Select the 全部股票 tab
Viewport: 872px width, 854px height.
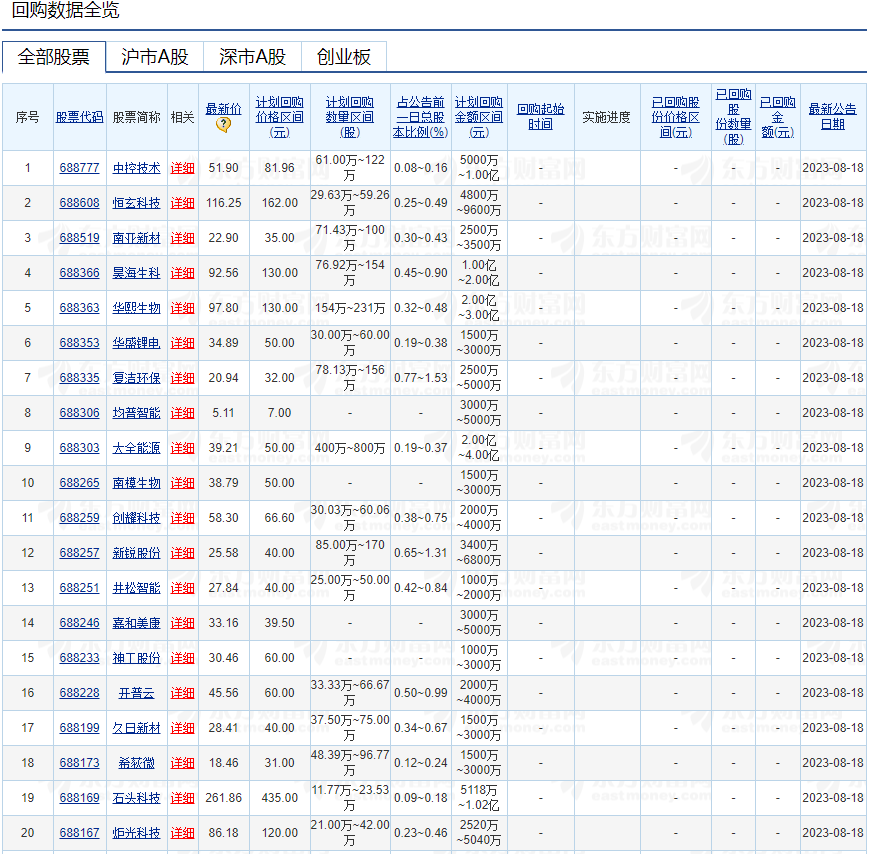(54, 57)
